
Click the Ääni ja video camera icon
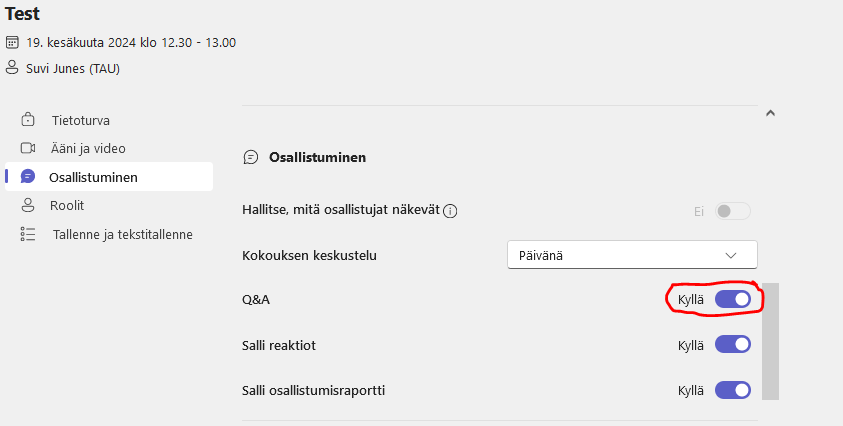coord(28,148)
